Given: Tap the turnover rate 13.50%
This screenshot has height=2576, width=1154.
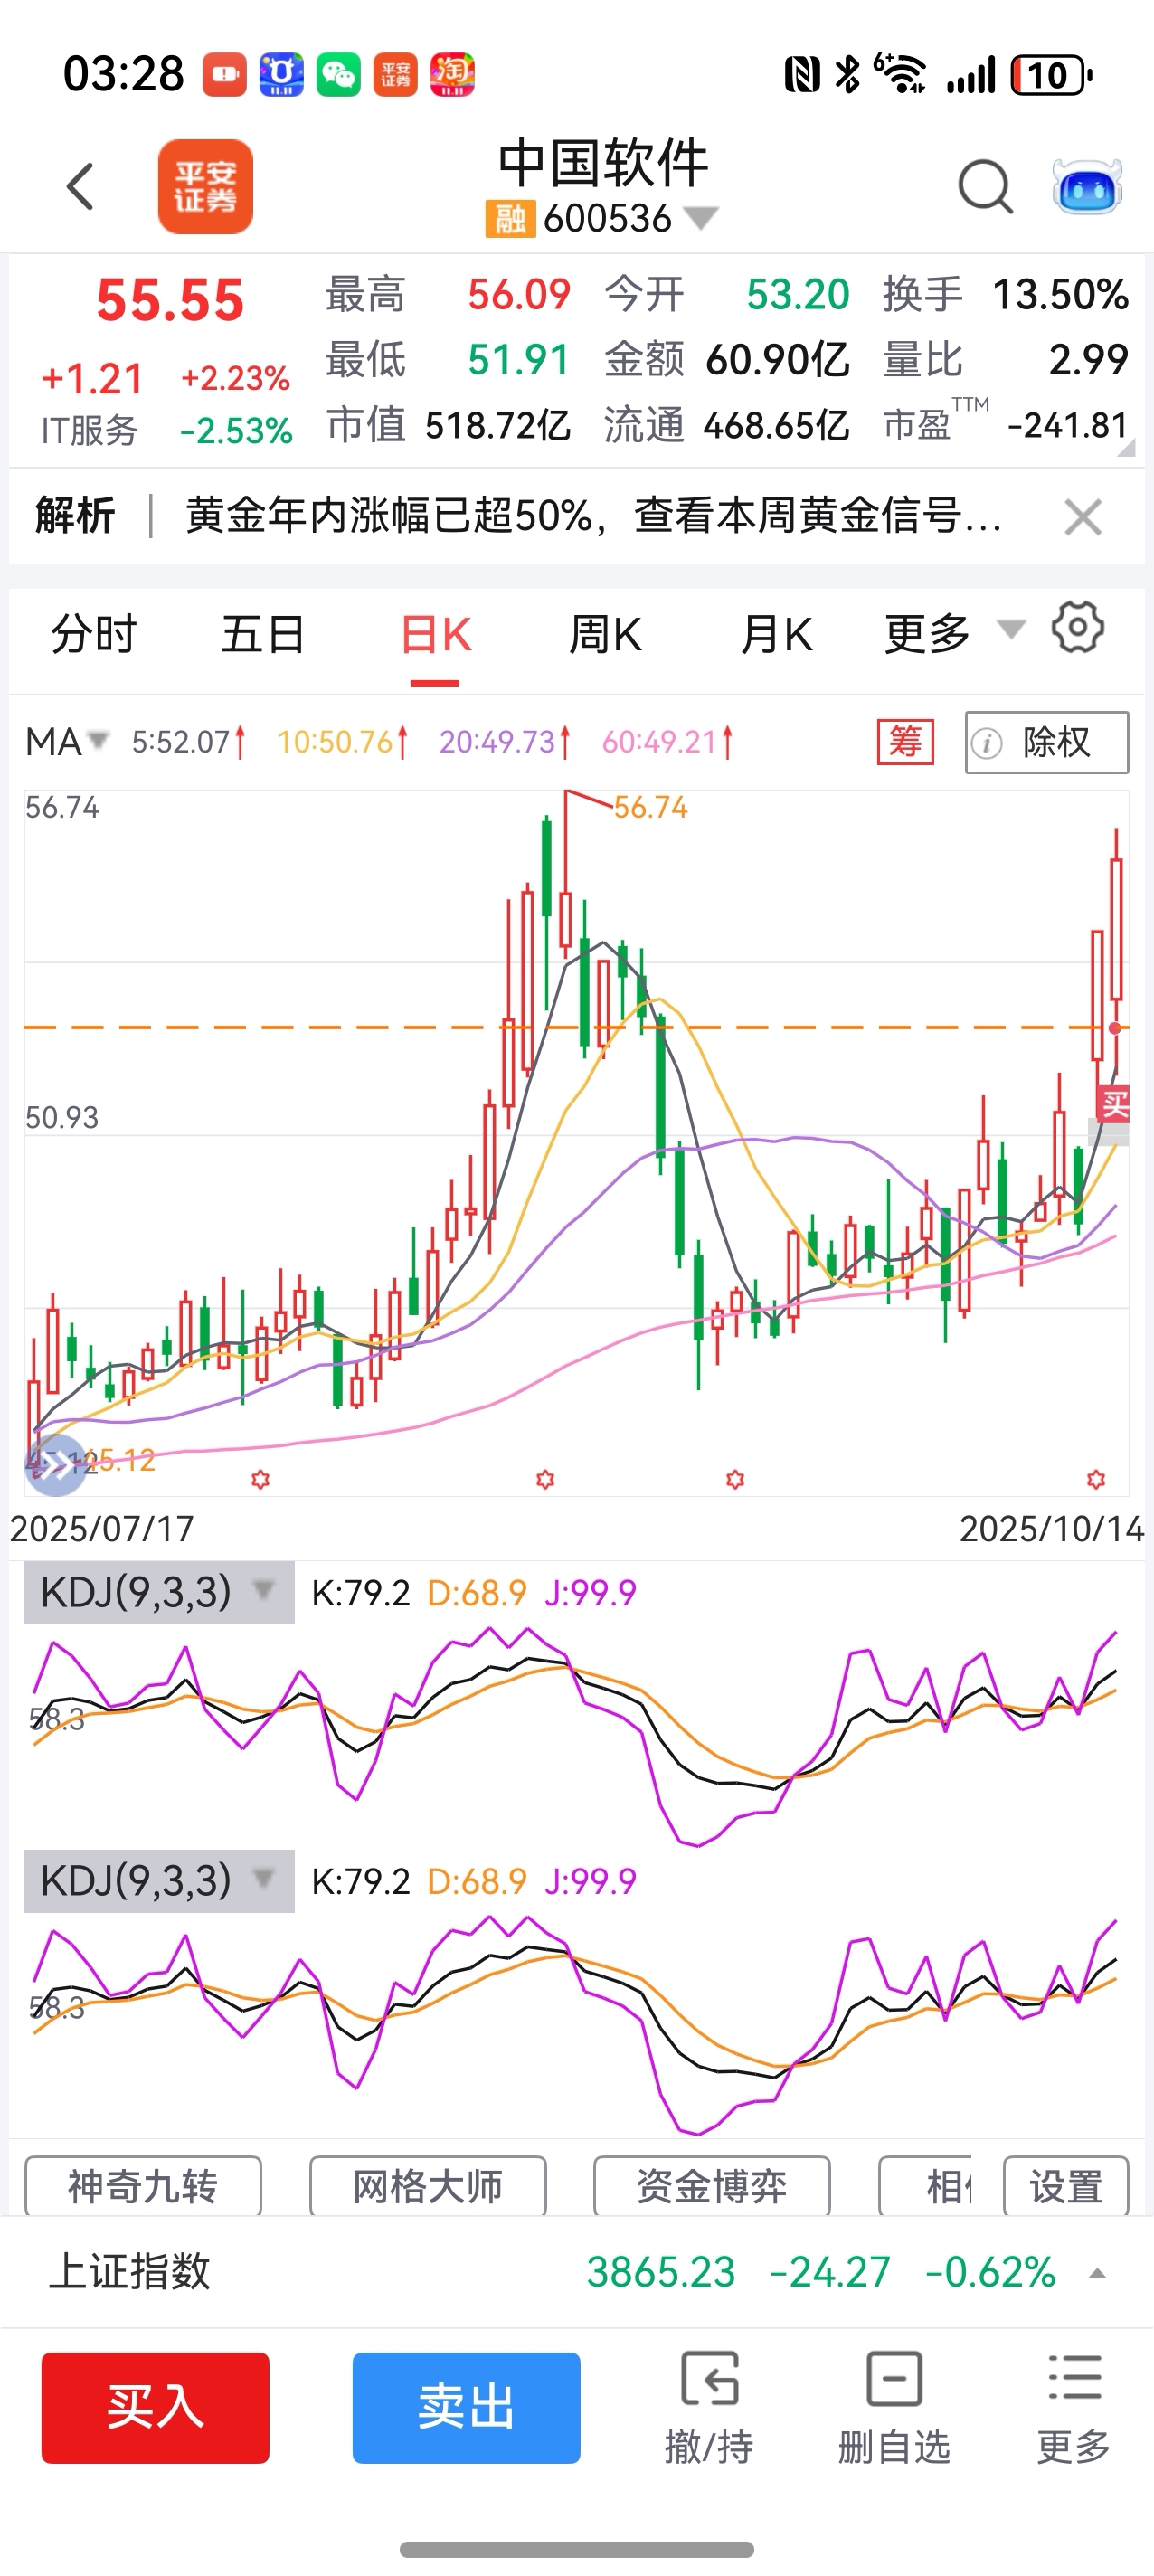Looking at the screenshot, I should tap(1060, 295).
